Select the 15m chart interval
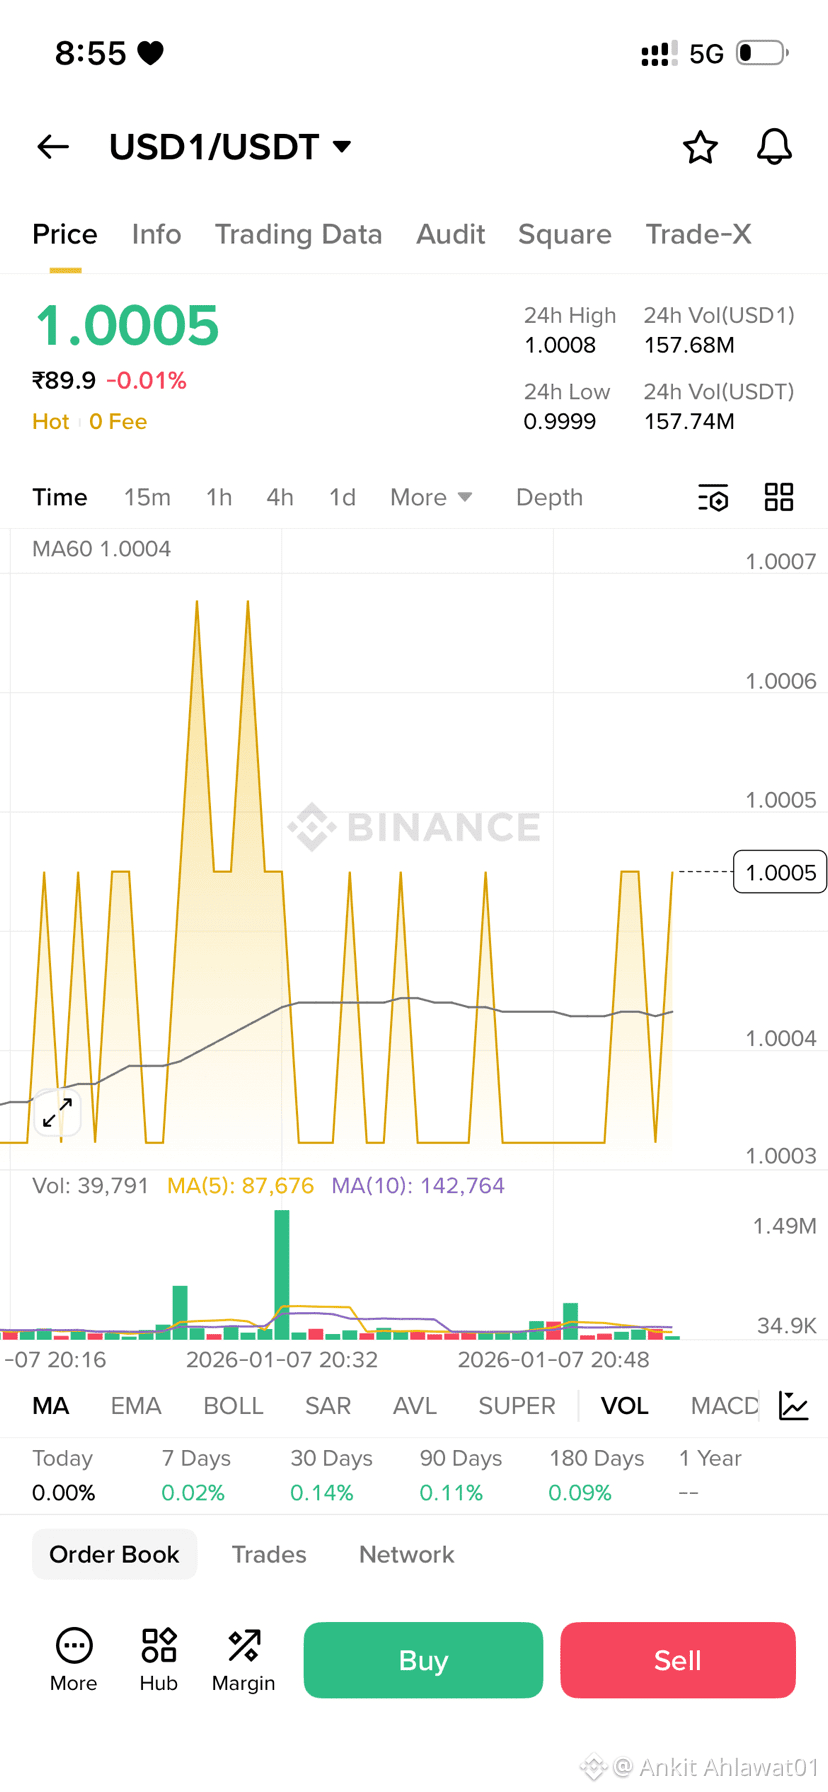828x1792 pixels. pos(147,497)
